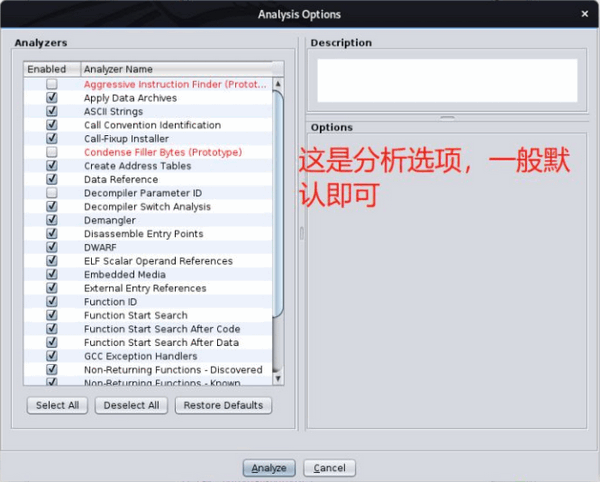Click the Description and Options splitter handle
The height and width of the screenshot is (482, 600).
coord(447,118)
